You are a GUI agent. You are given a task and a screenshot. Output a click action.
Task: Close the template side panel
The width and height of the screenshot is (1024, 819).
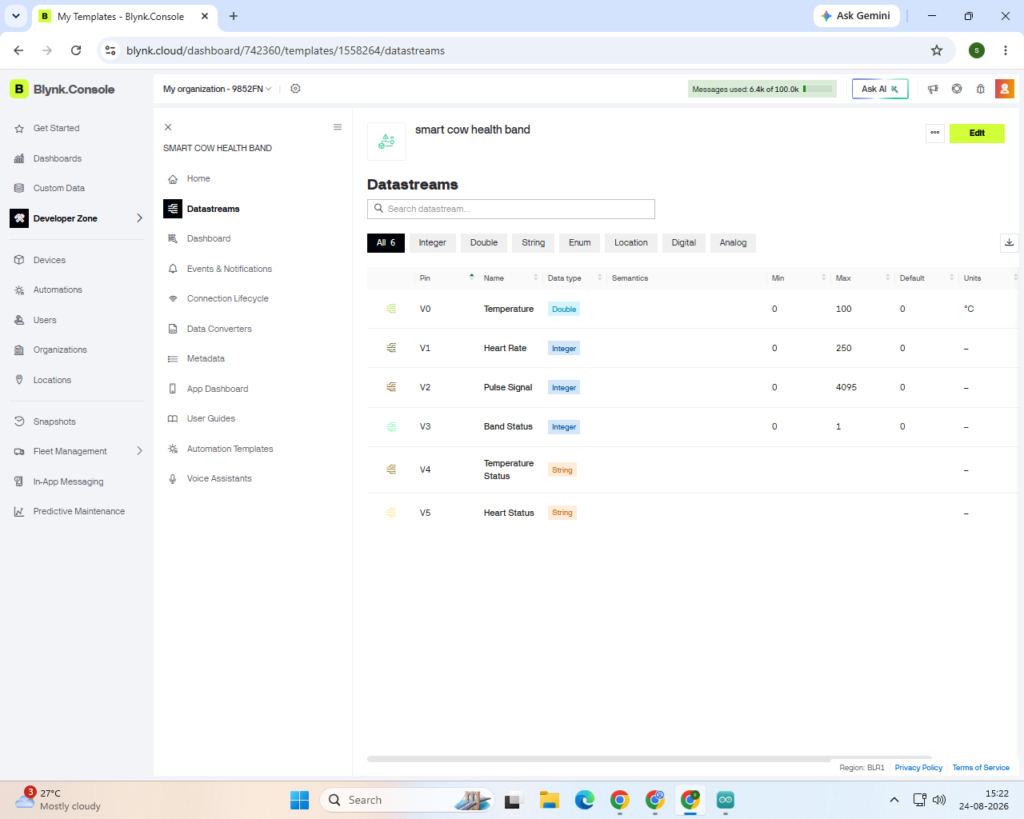pos(168,127)
